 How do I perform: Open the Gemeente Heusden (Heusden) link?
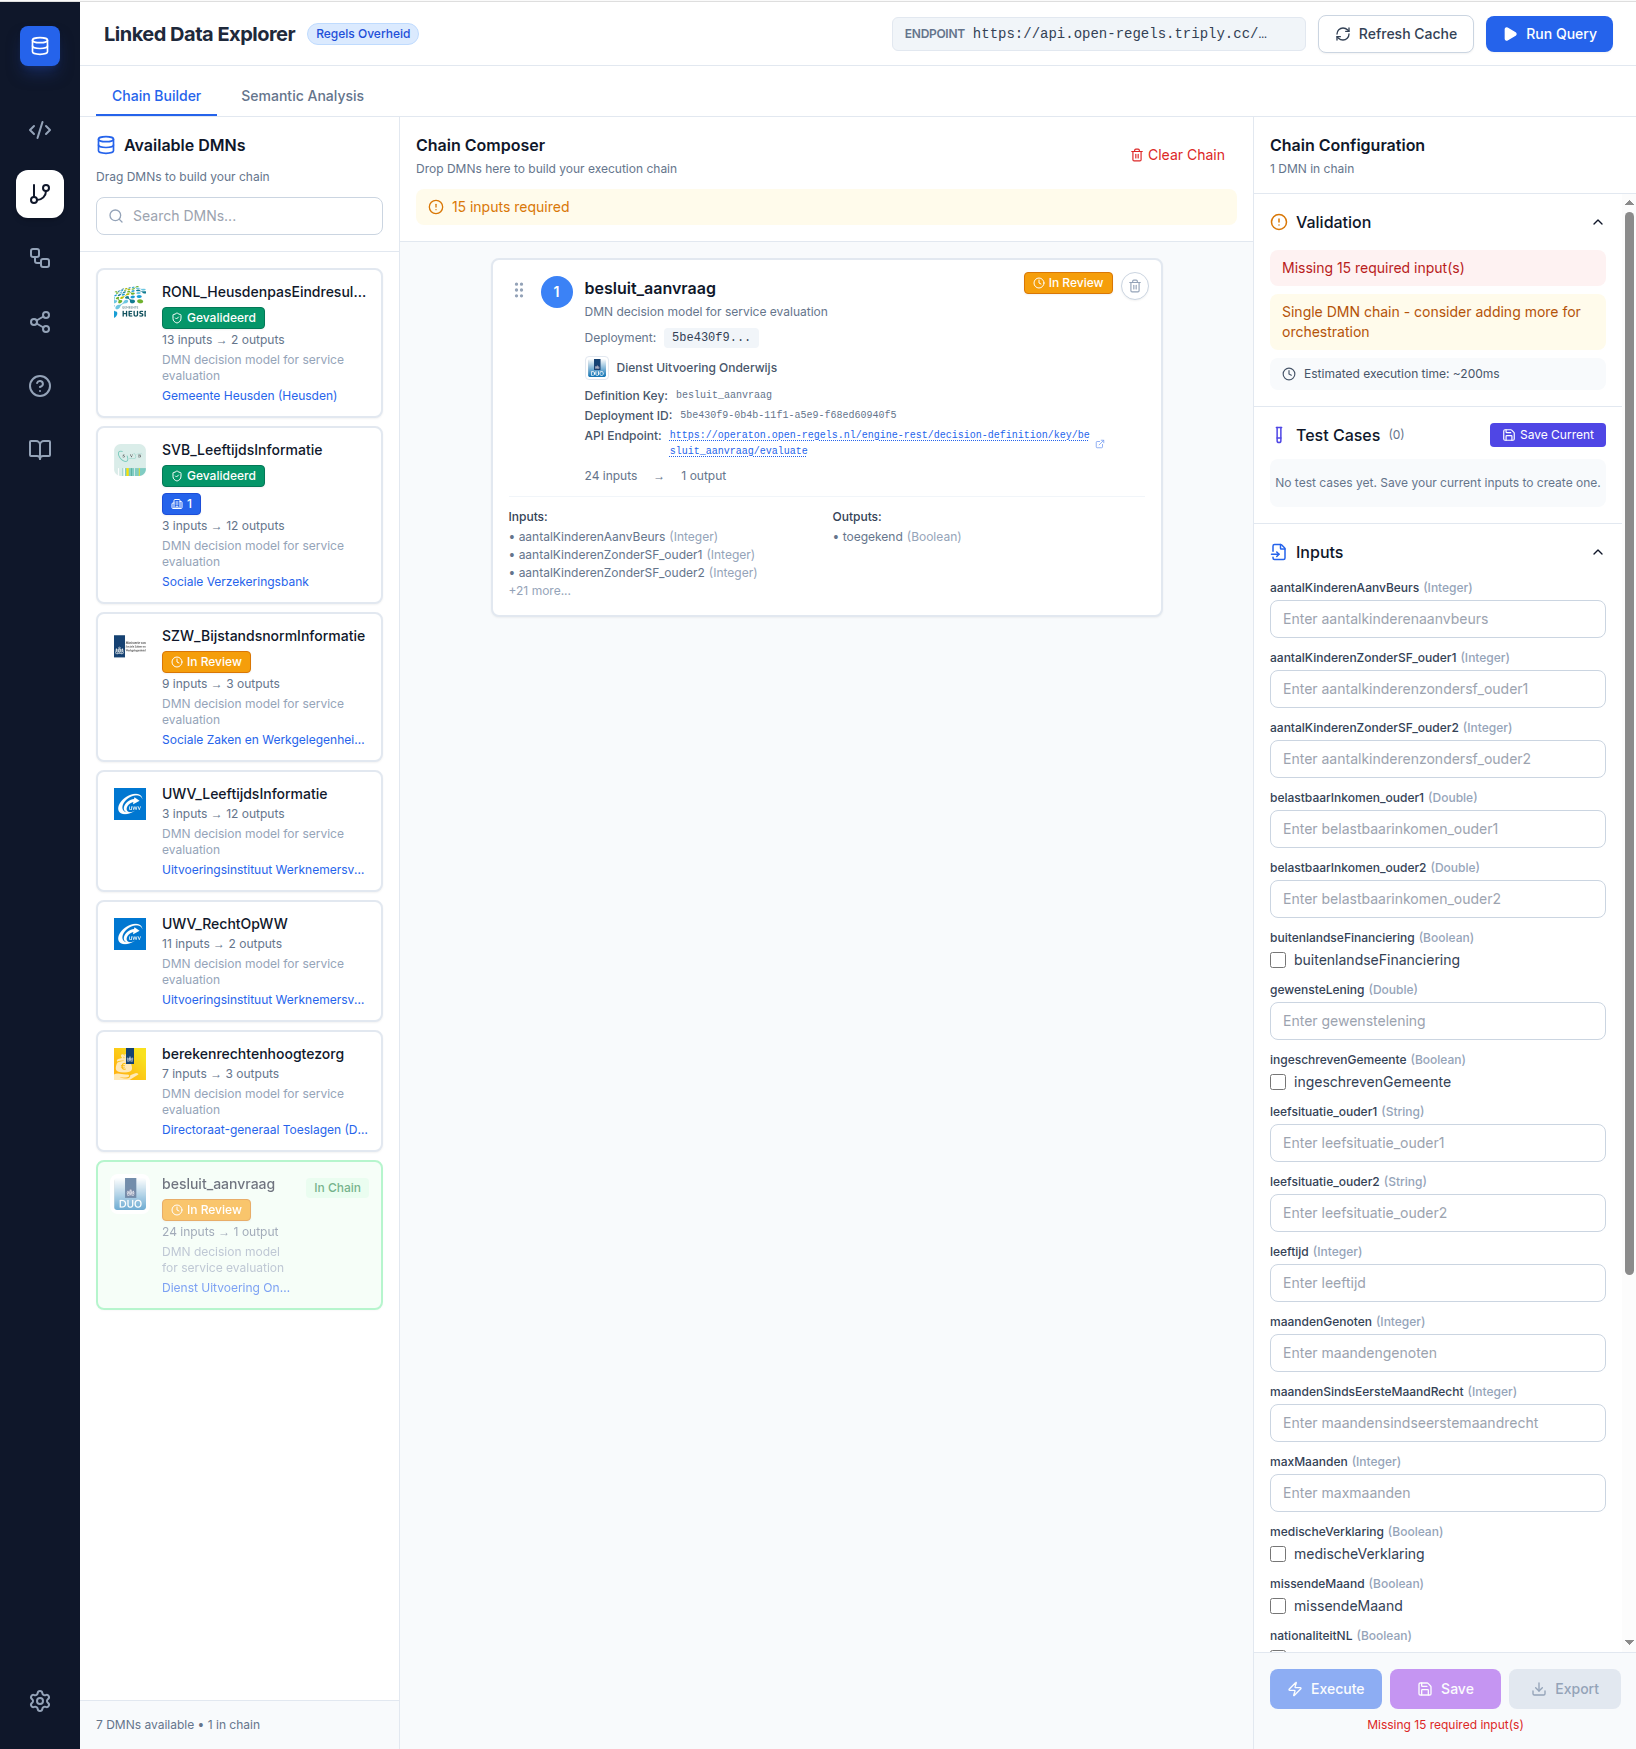250,396
